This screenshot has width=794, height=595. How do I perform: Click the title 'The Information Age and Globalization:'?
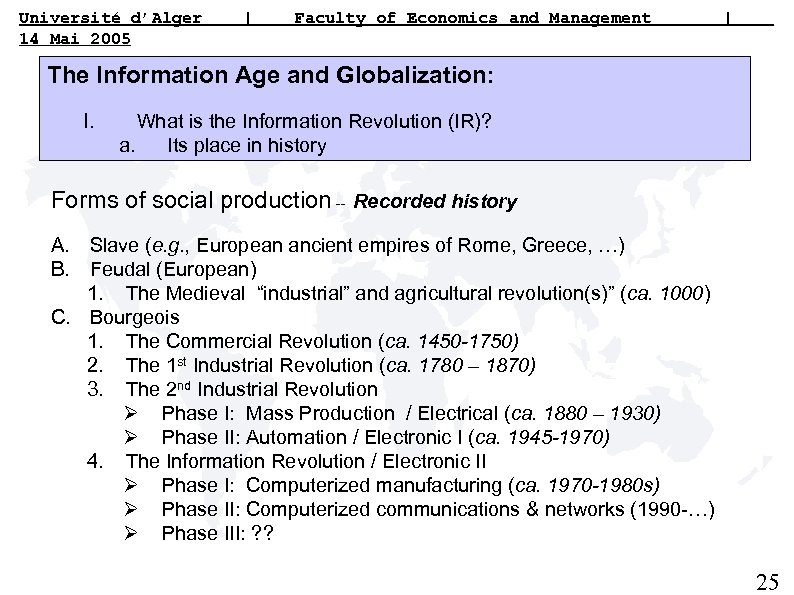[x=270, y=75]
